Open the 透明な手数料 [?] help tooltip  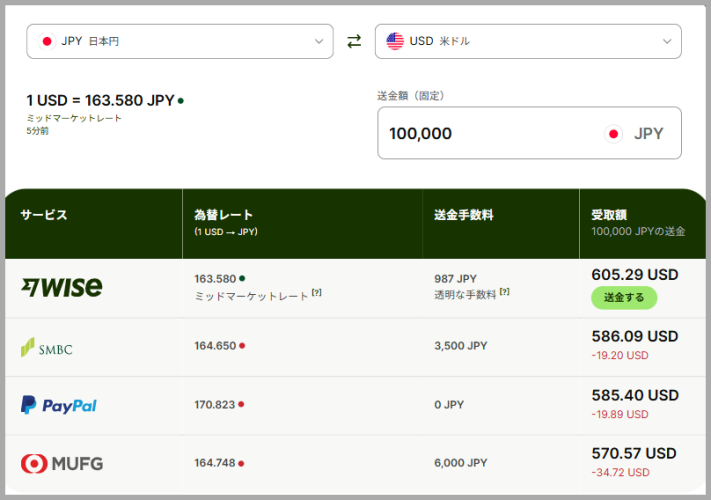504,291
